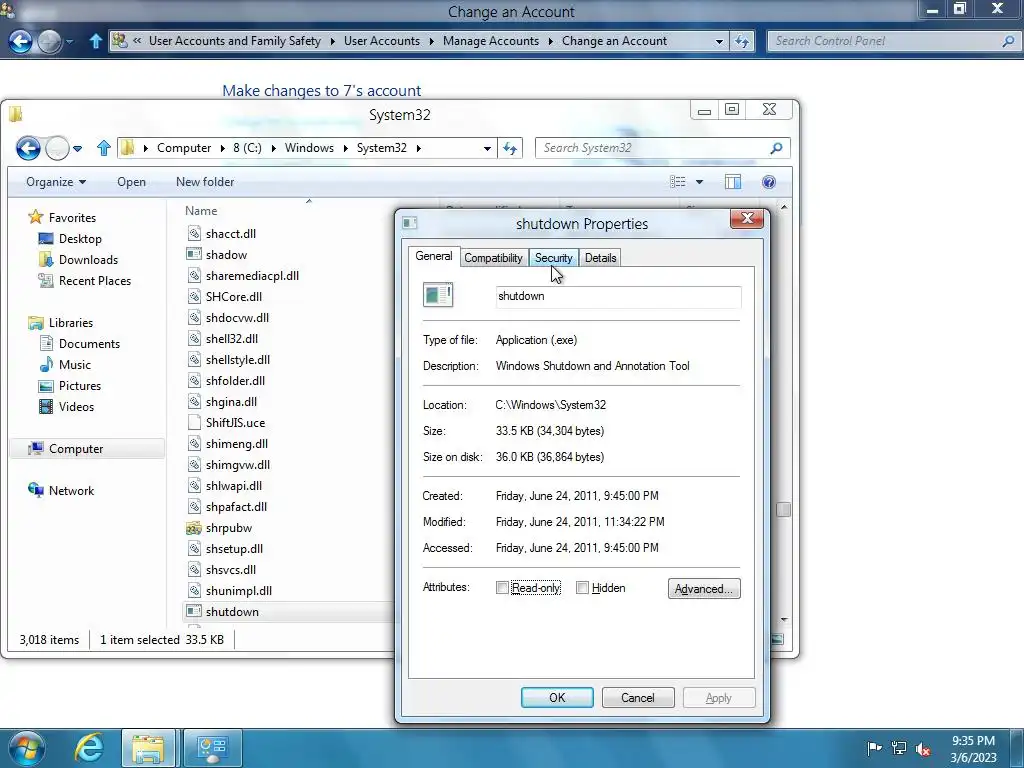Switch to Compatibility tab
Screen dimensions: 1024x768
tap(493, 258)
